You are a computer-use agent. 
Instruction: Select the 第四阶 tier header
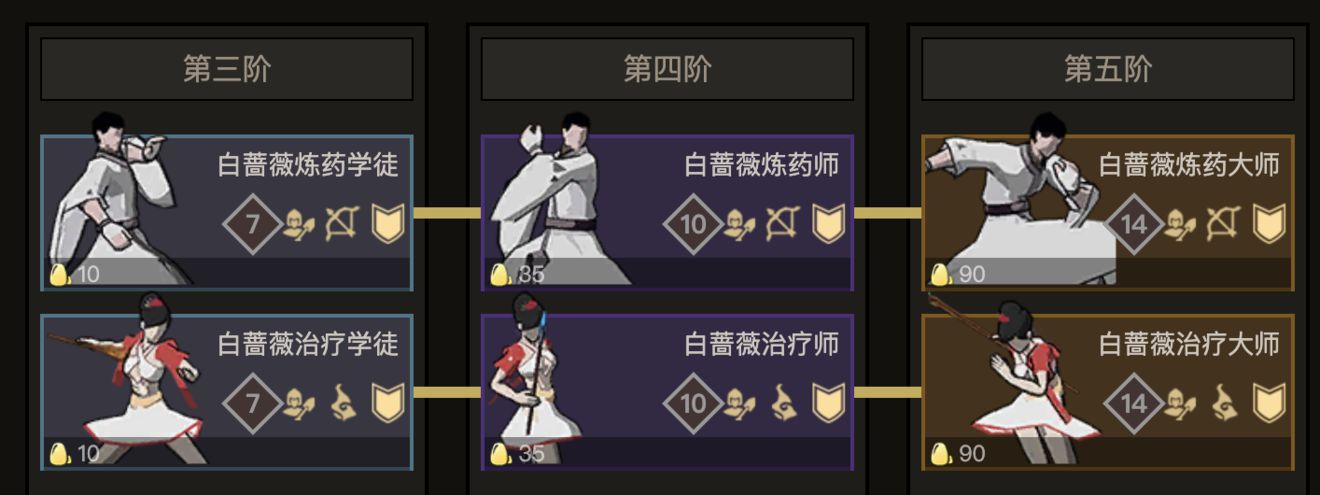pos(667,69)
